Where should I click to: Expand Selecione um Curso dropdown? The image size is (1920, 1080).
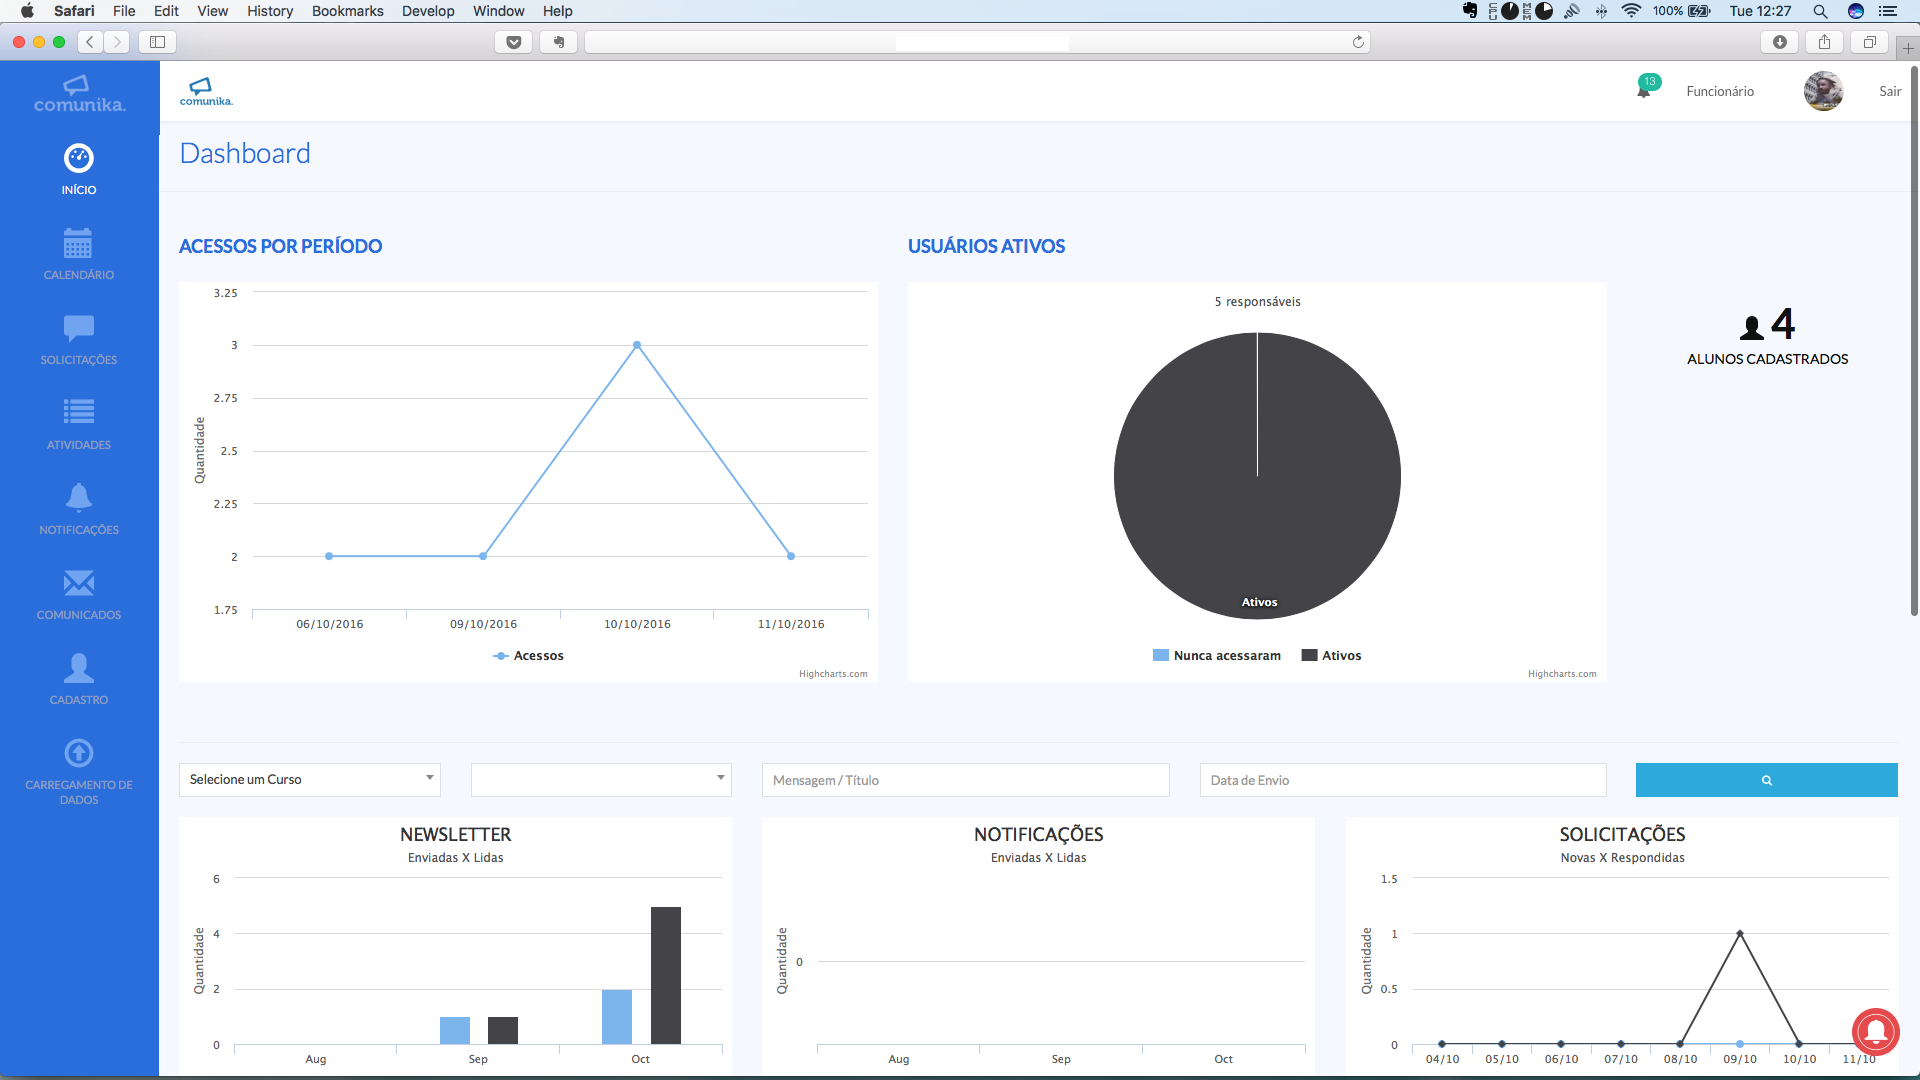(310, 779)
